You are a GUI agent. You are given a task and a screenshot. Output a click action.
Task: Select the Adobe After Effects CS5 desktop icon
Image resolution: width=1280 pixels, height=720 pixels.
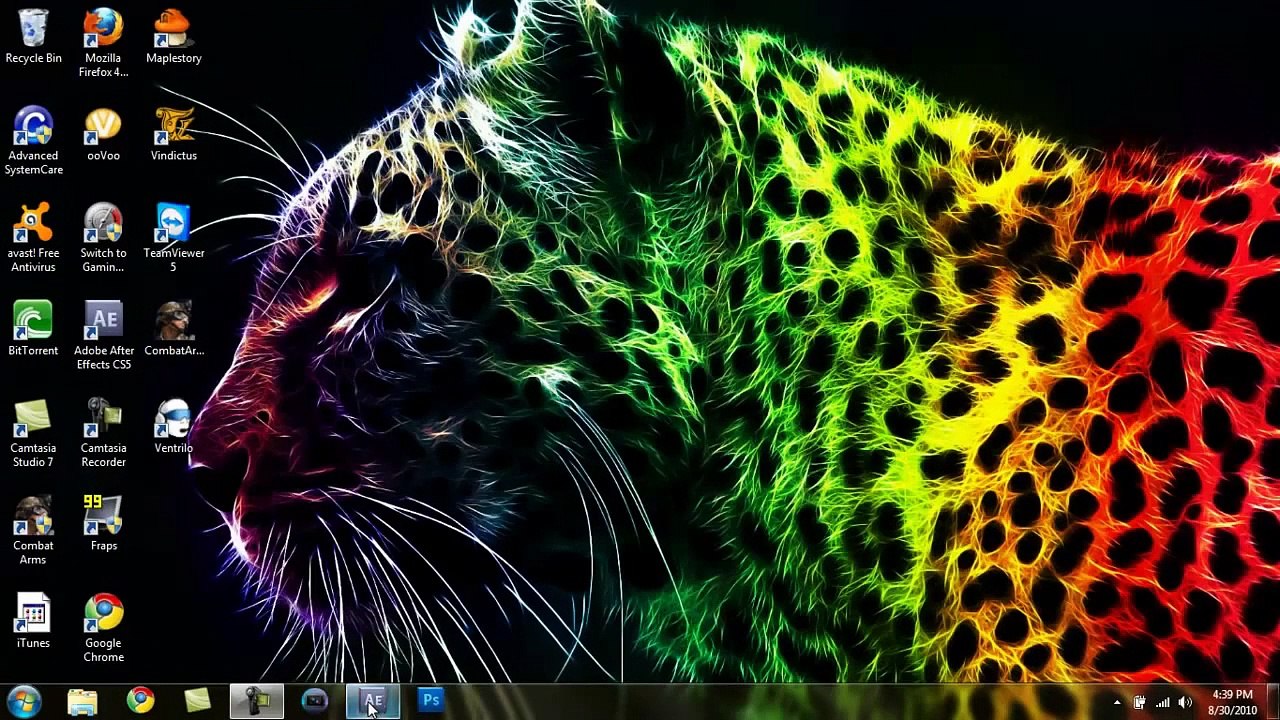click(x=103, y=336)
